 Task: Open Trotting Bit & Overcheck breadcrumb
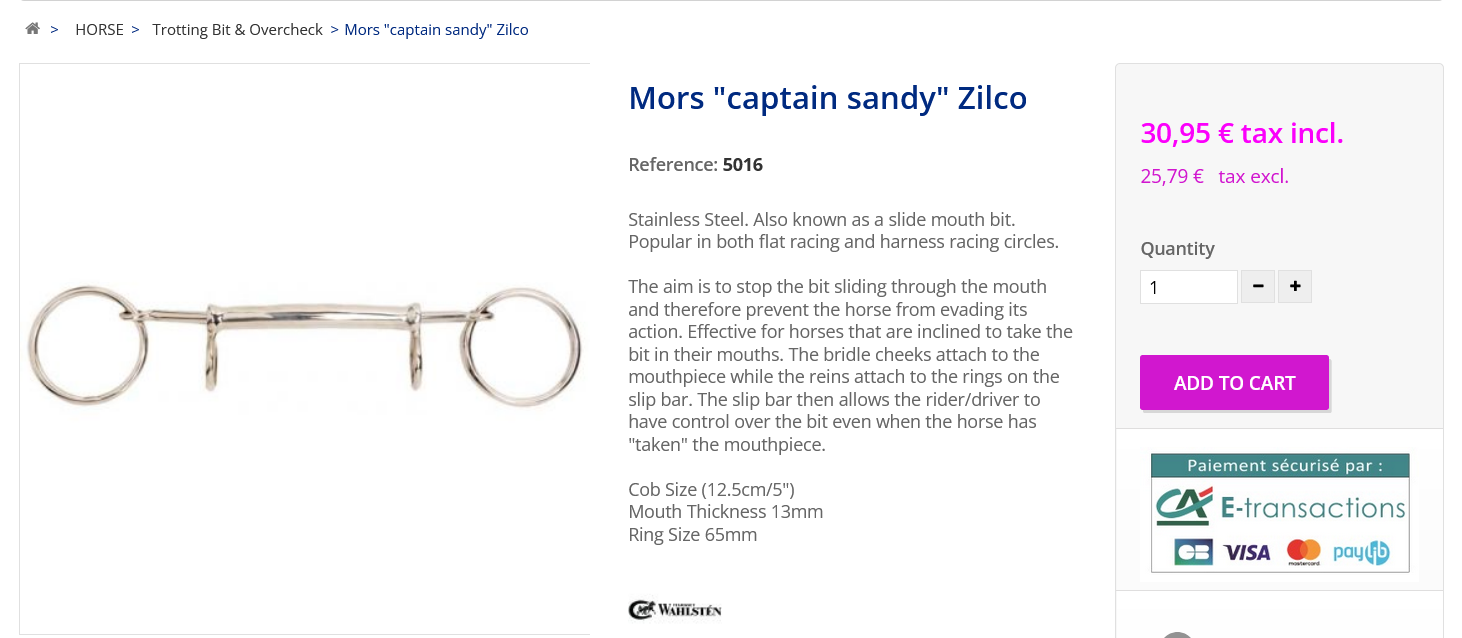tap(237, 30)
